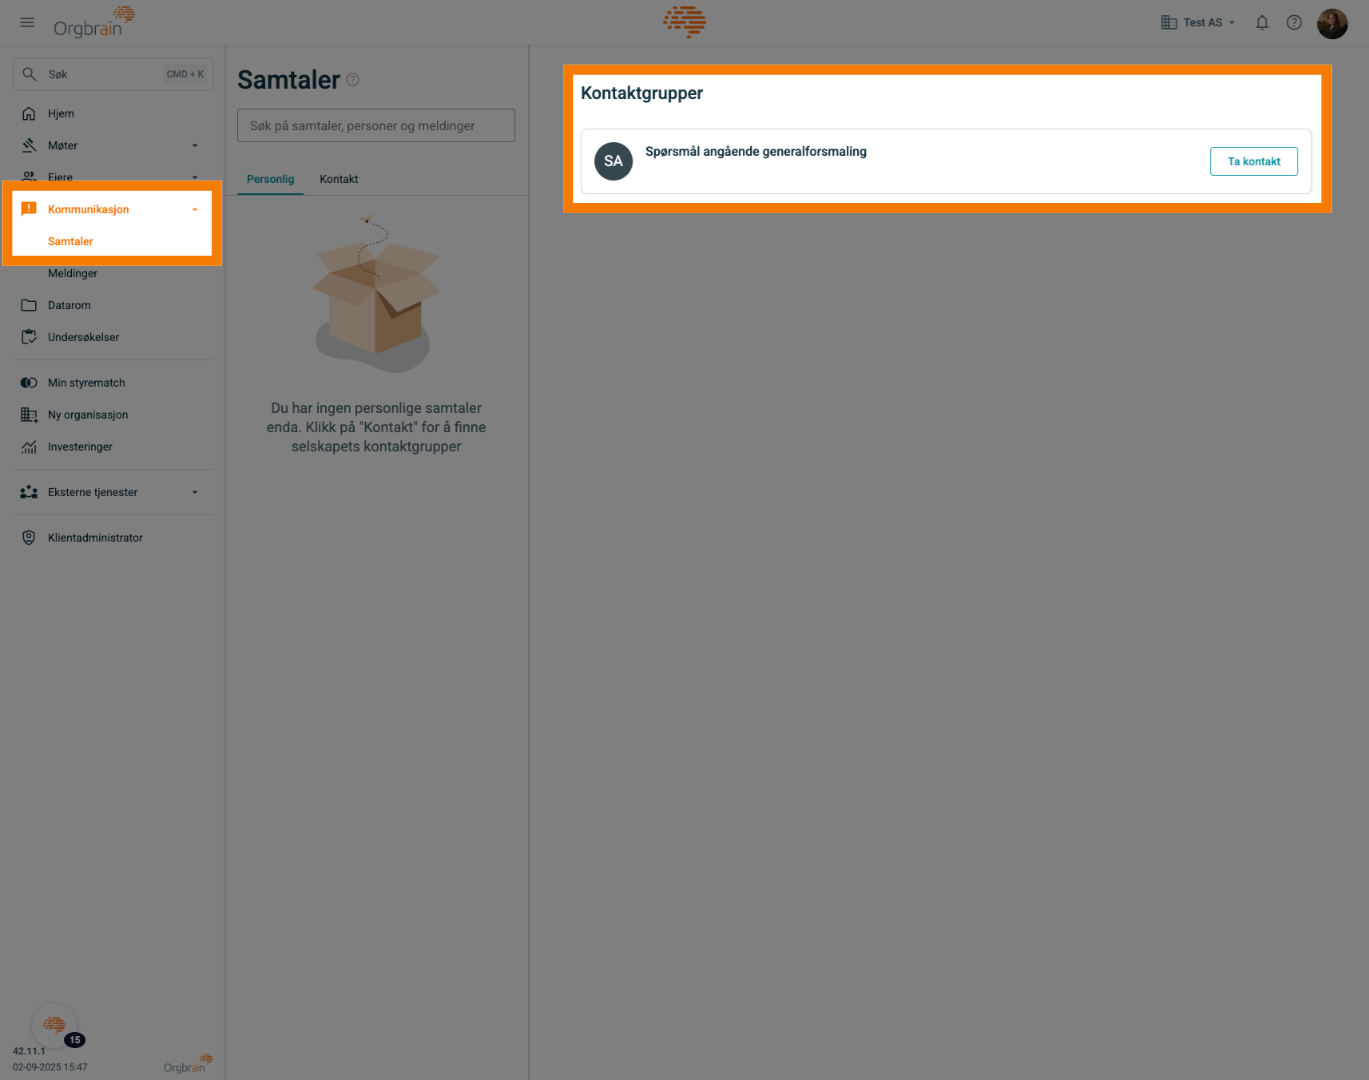Click the Orgbrain footer logo
1369x1080 pixels.
(x=188, y=1064)
